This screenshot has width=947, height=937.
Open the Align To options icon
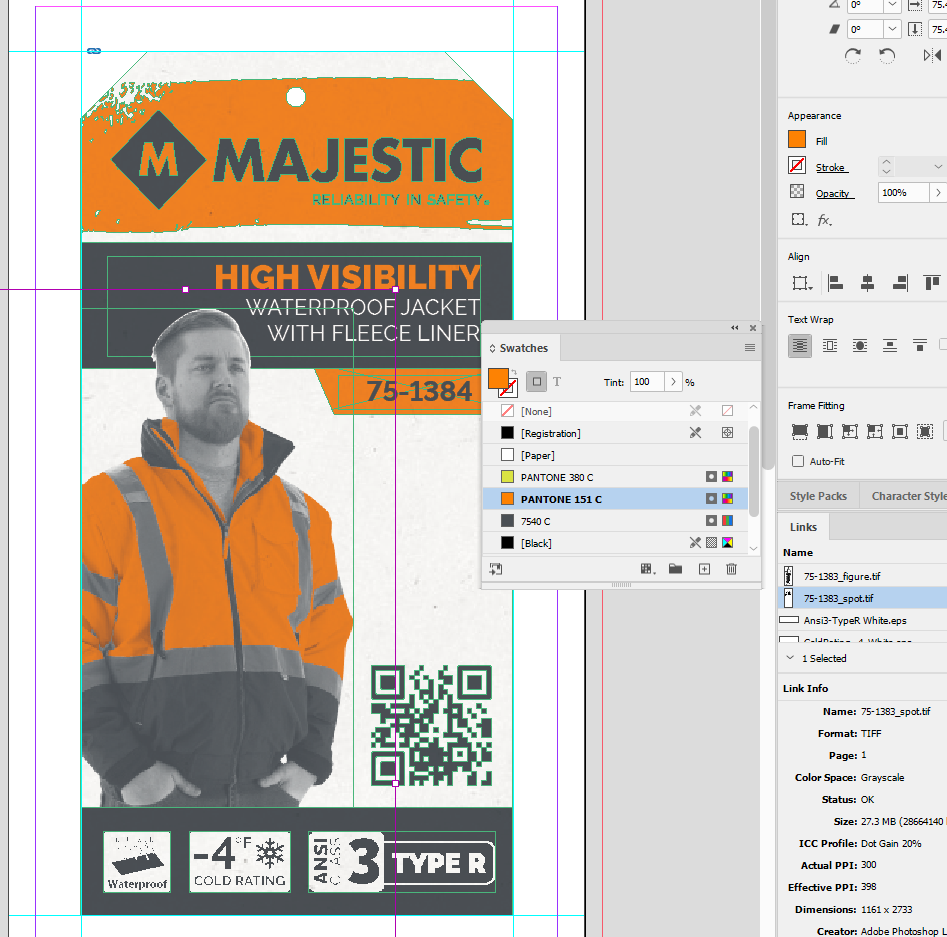click(802, 283)
